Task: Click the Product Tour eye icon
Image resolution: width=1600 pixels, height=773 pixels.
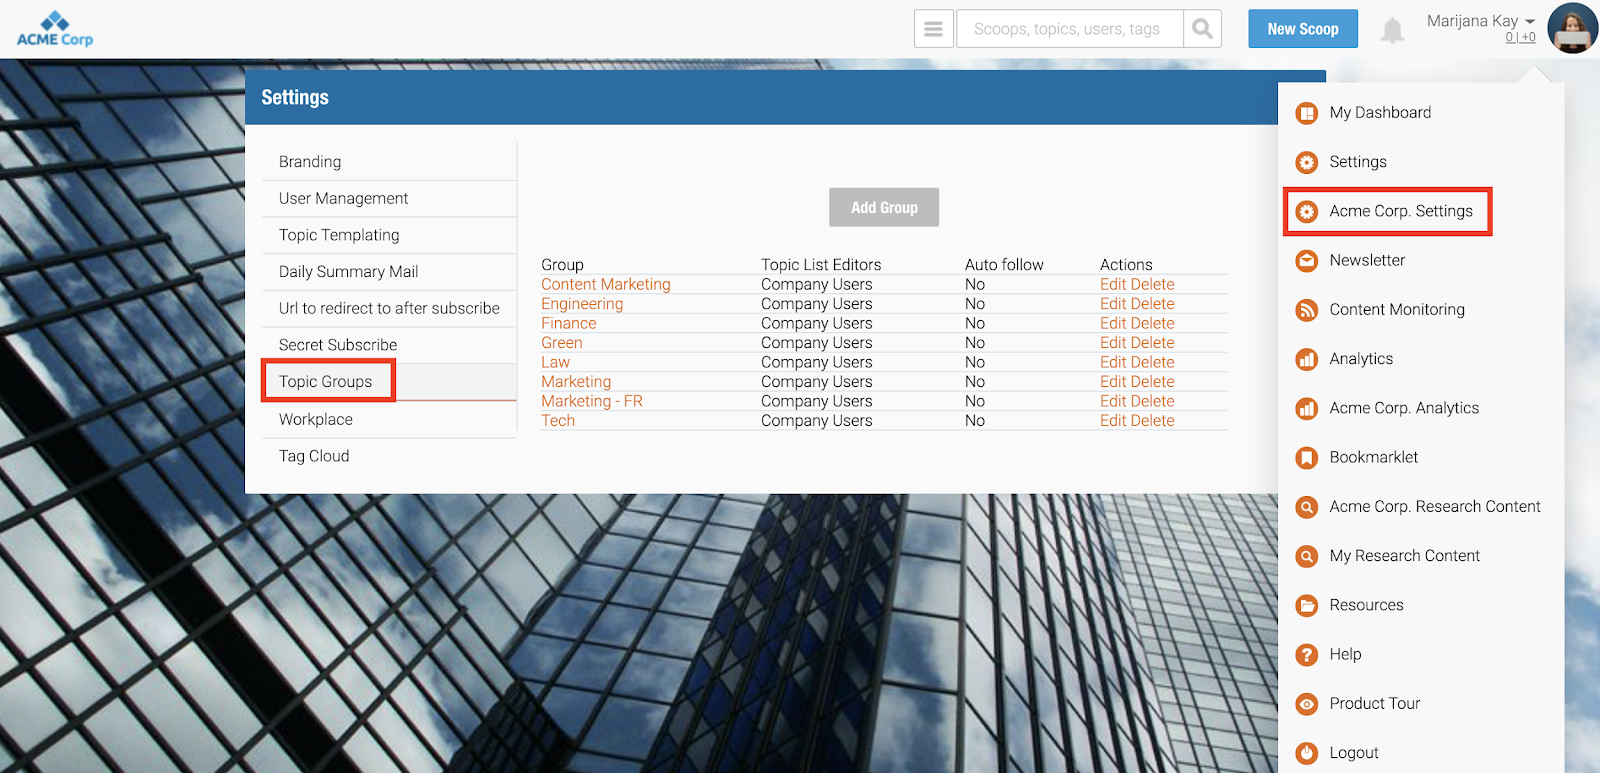Action: pyautogui.click(x=1306, y=704)
